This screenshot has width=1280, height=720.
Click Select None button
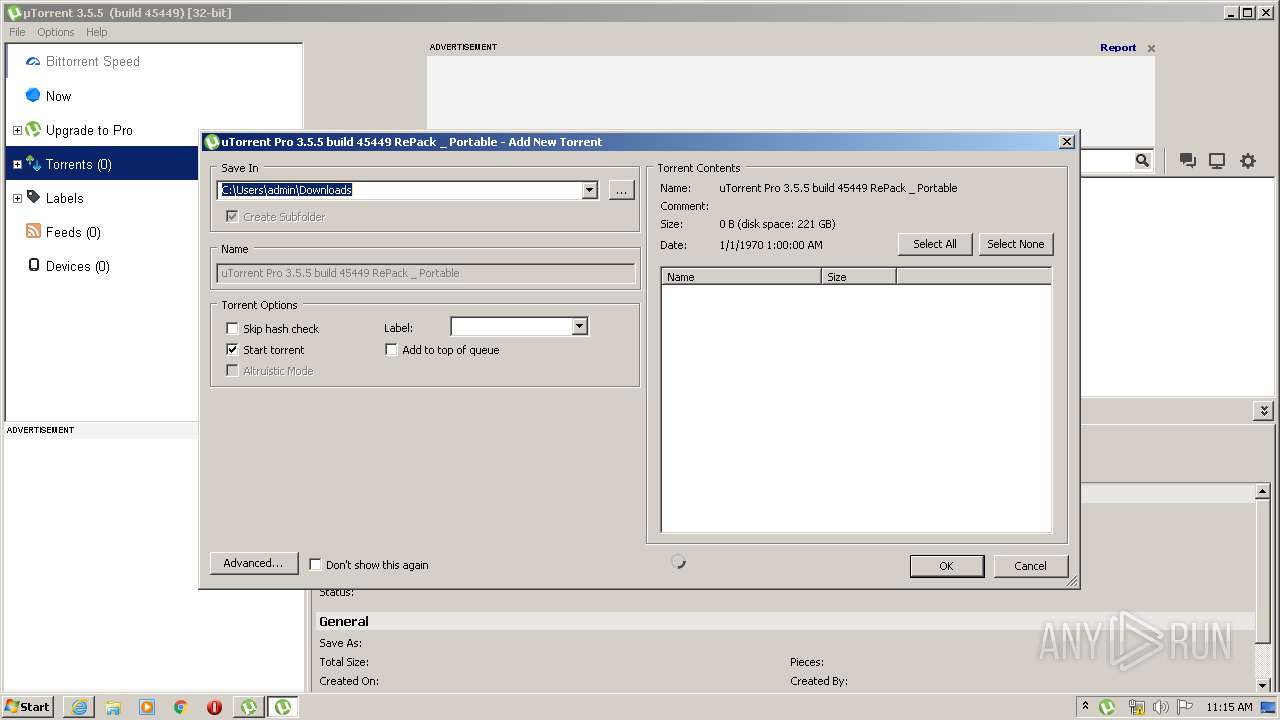pyautogui.click(x=1015, y=244)
